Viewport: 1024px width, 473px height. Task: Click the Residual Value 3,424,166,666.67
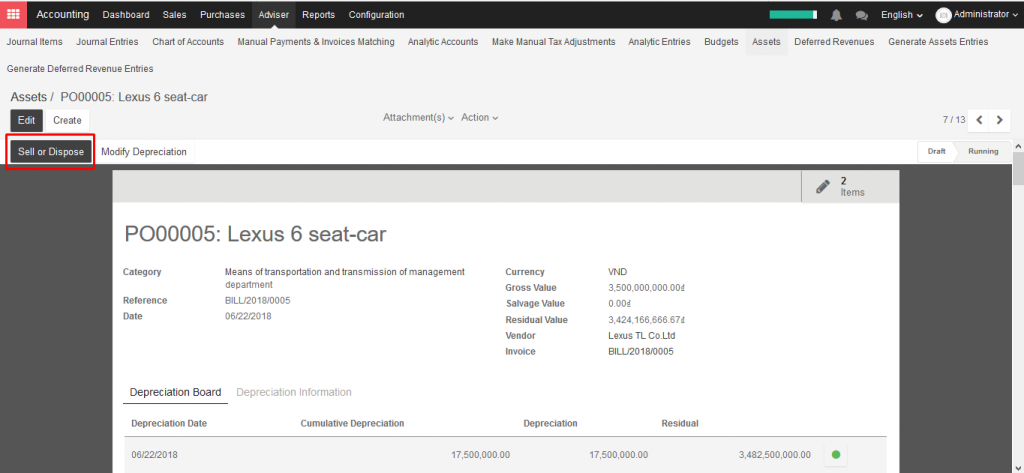(646, 320)
